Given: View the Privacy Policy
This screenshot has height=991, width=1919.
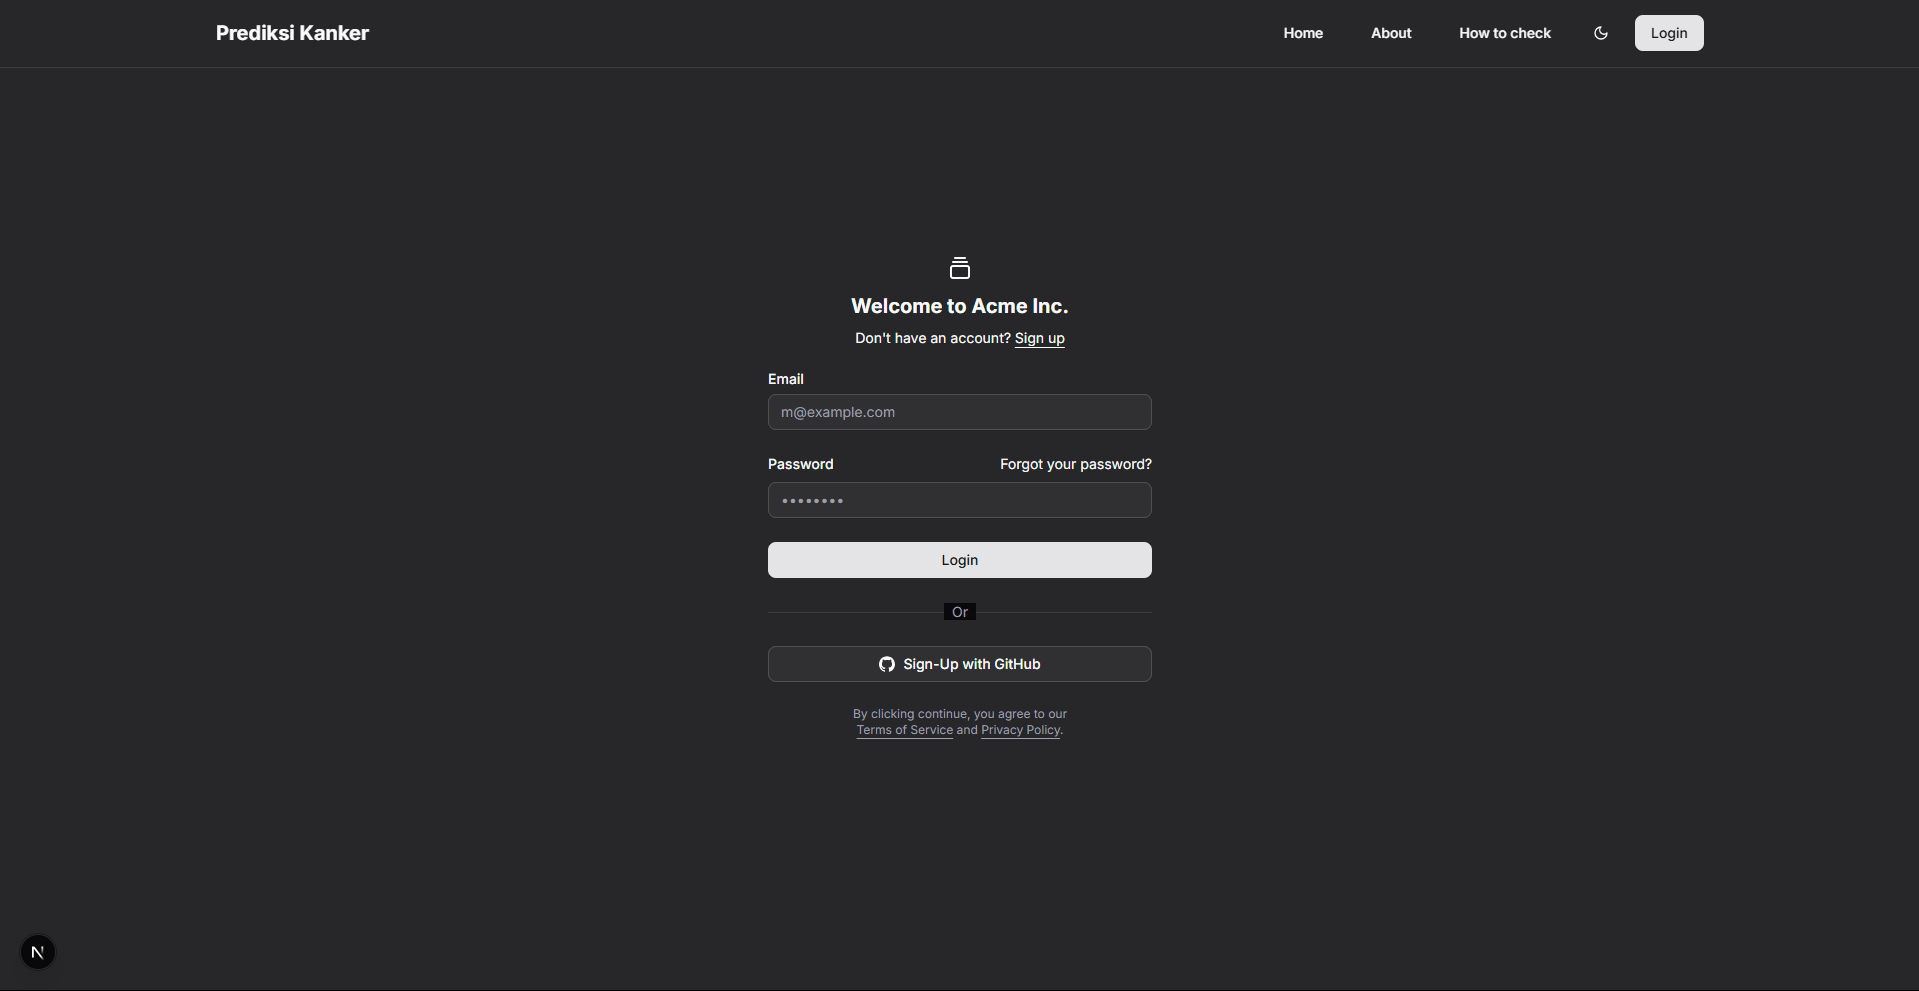Looking at the screenshot, I should tap(1019, 729).
